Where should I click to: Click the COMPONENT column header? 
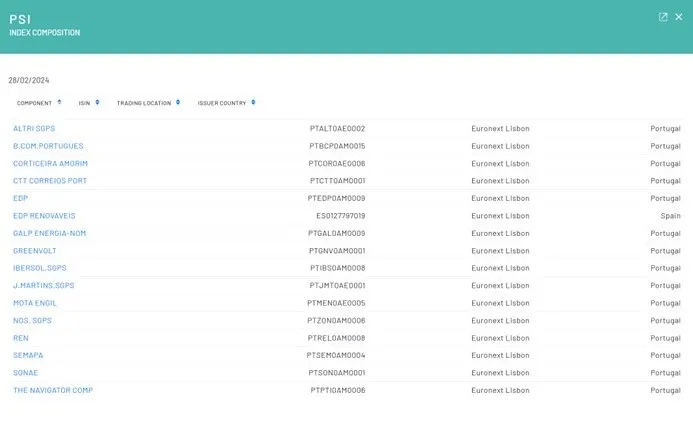[x=34, y=103]
